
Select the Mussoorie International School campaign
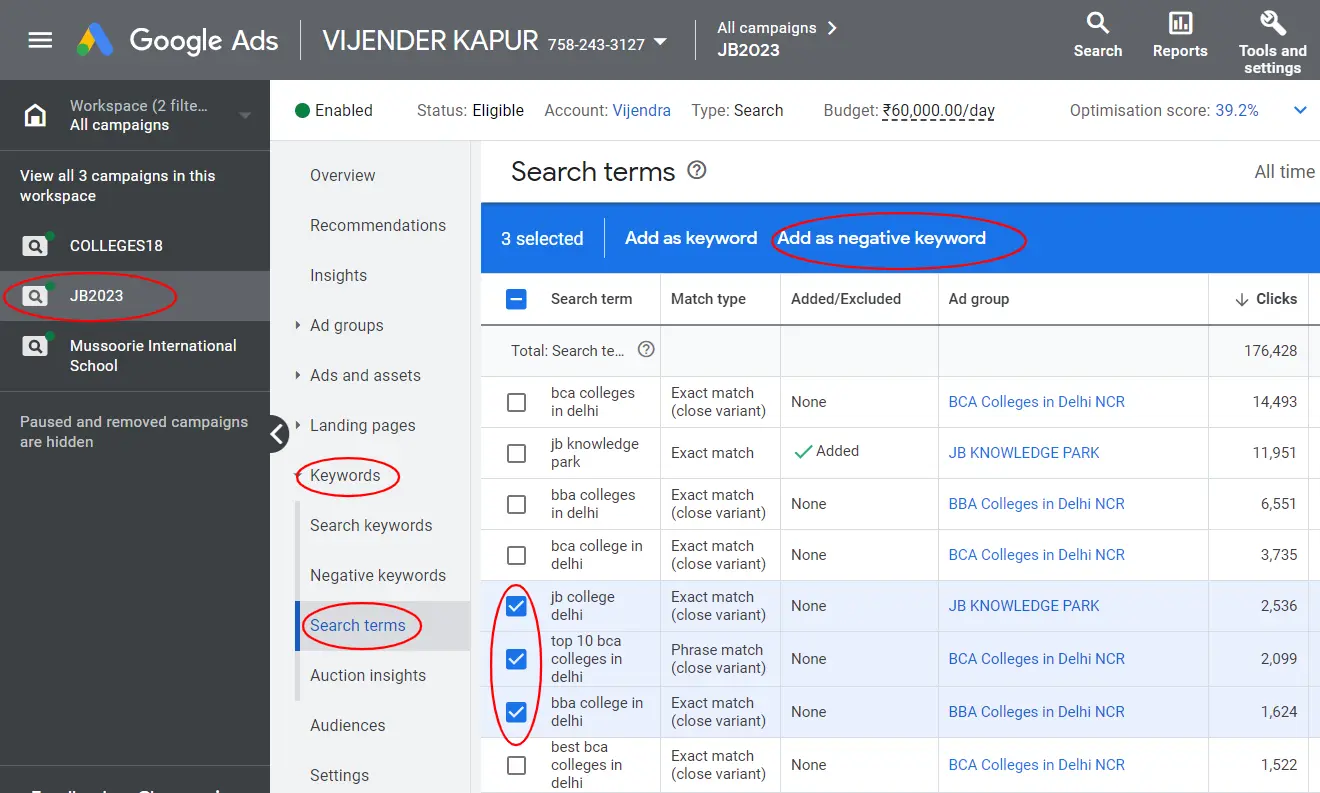point(153,356)
